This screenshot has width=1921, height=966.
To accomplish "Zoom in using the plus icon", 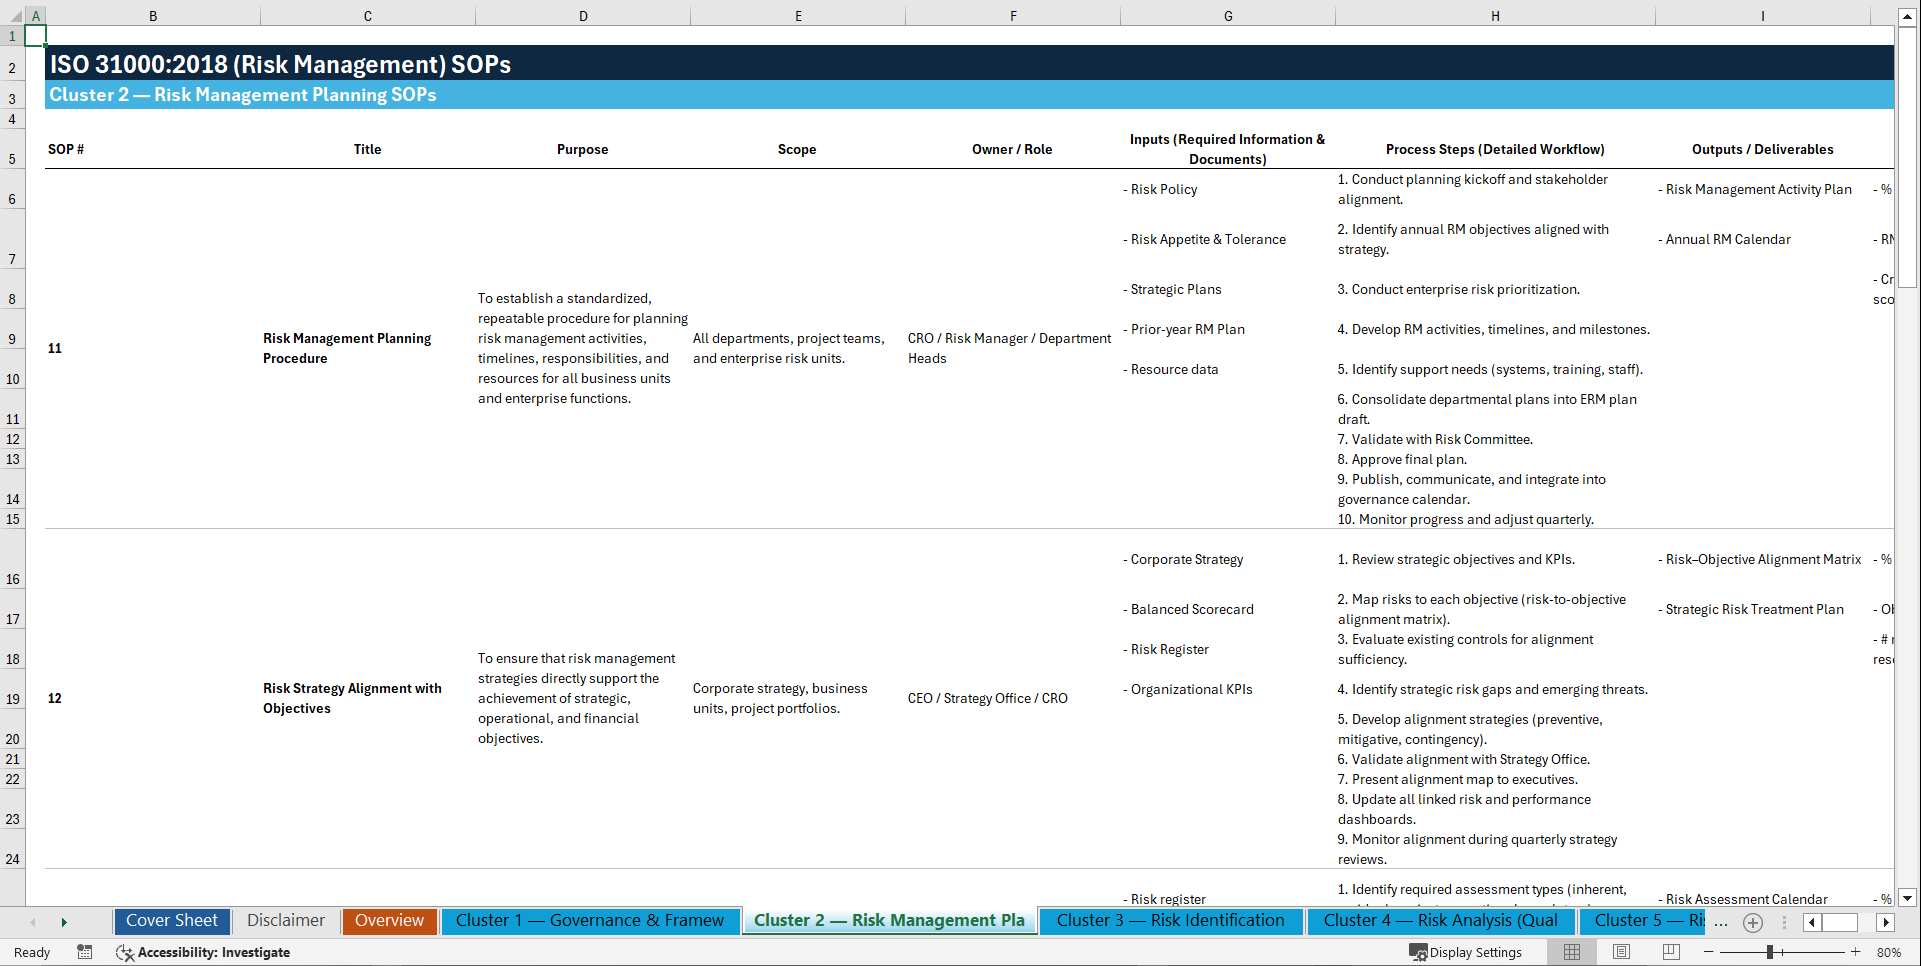I will 1855,952.
